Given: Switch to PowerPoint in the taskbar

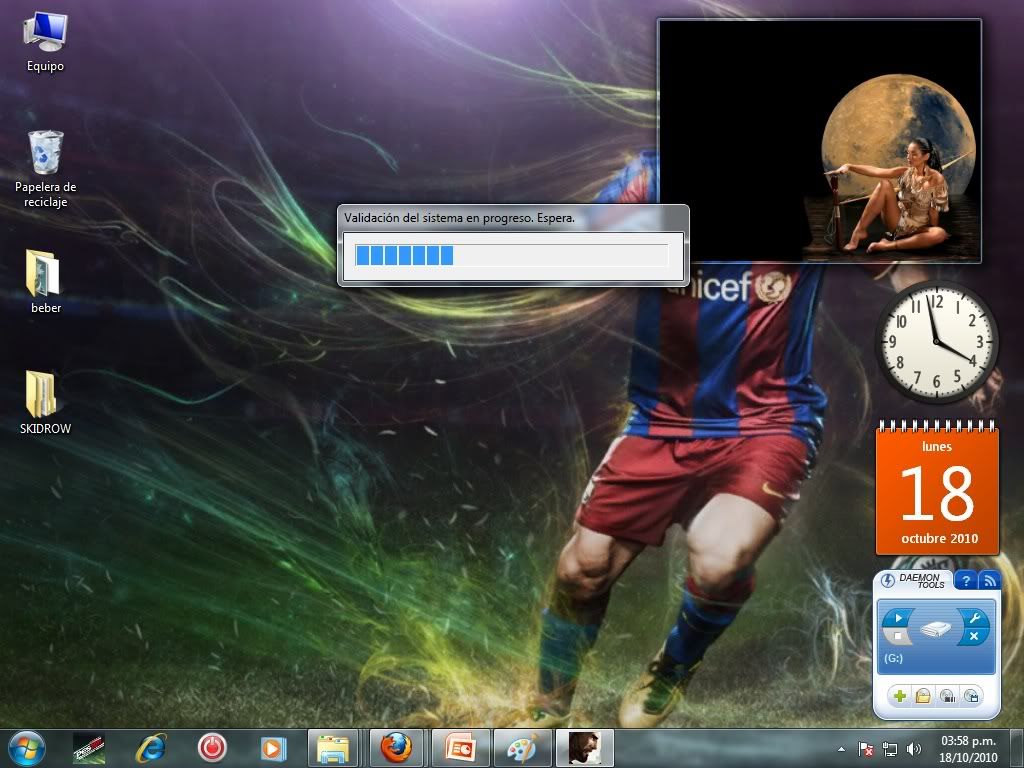Looking at the screenshot, I should [x=459, y=748].
